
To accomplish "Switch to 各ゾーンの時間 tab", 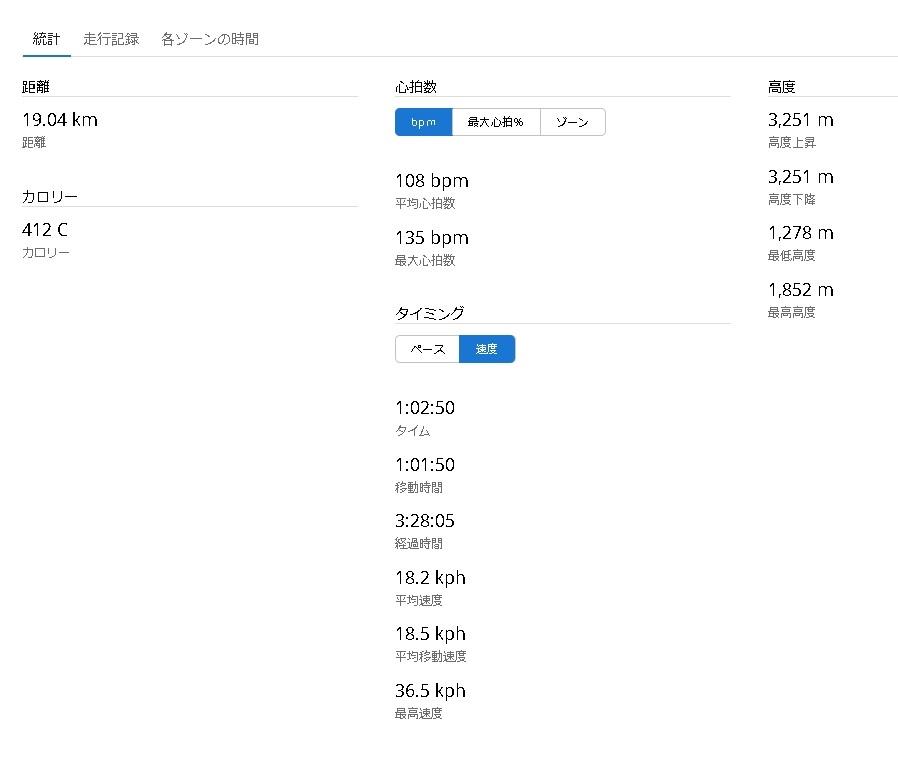I will [x=210, y=39].
